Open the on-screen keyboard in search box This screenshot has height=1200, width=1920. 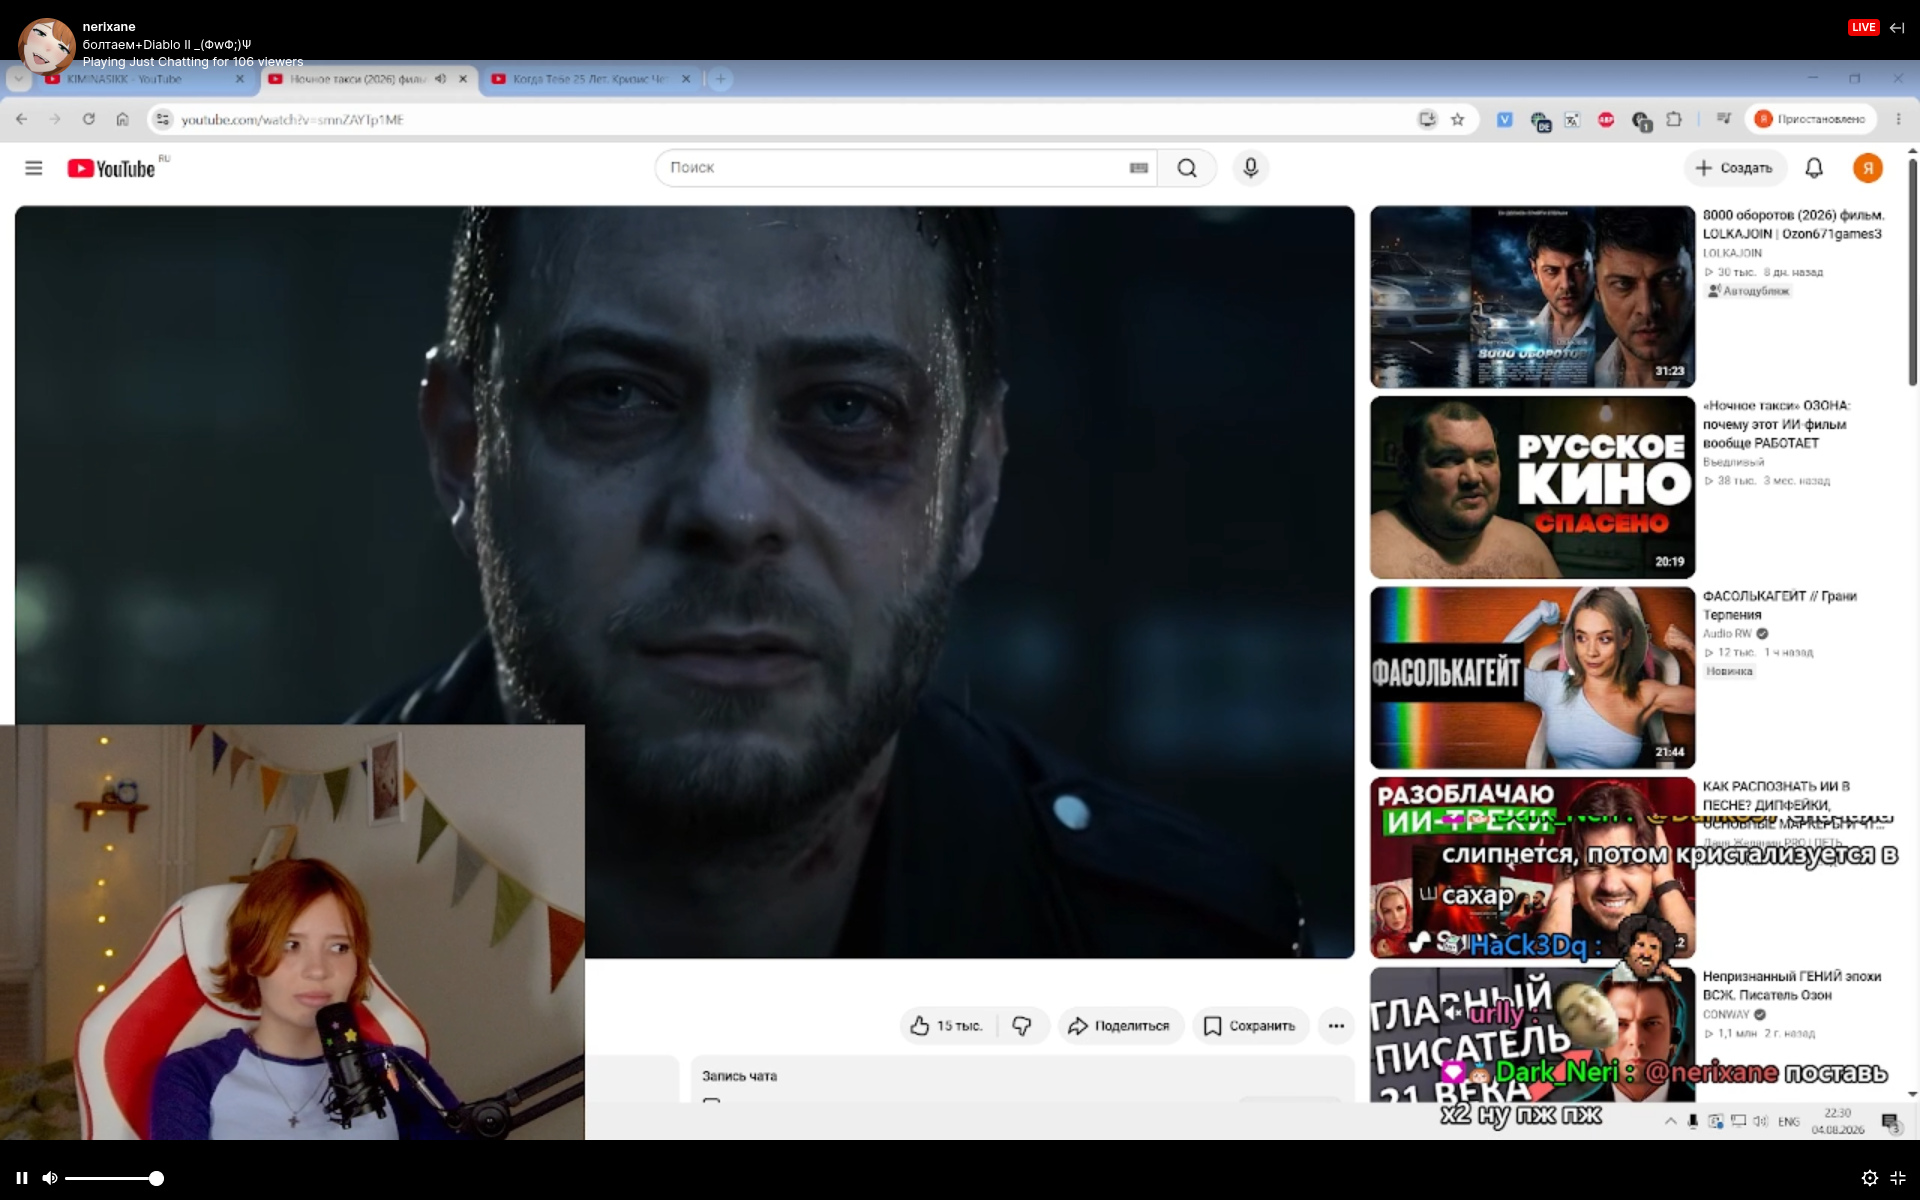click(1138, 168)
